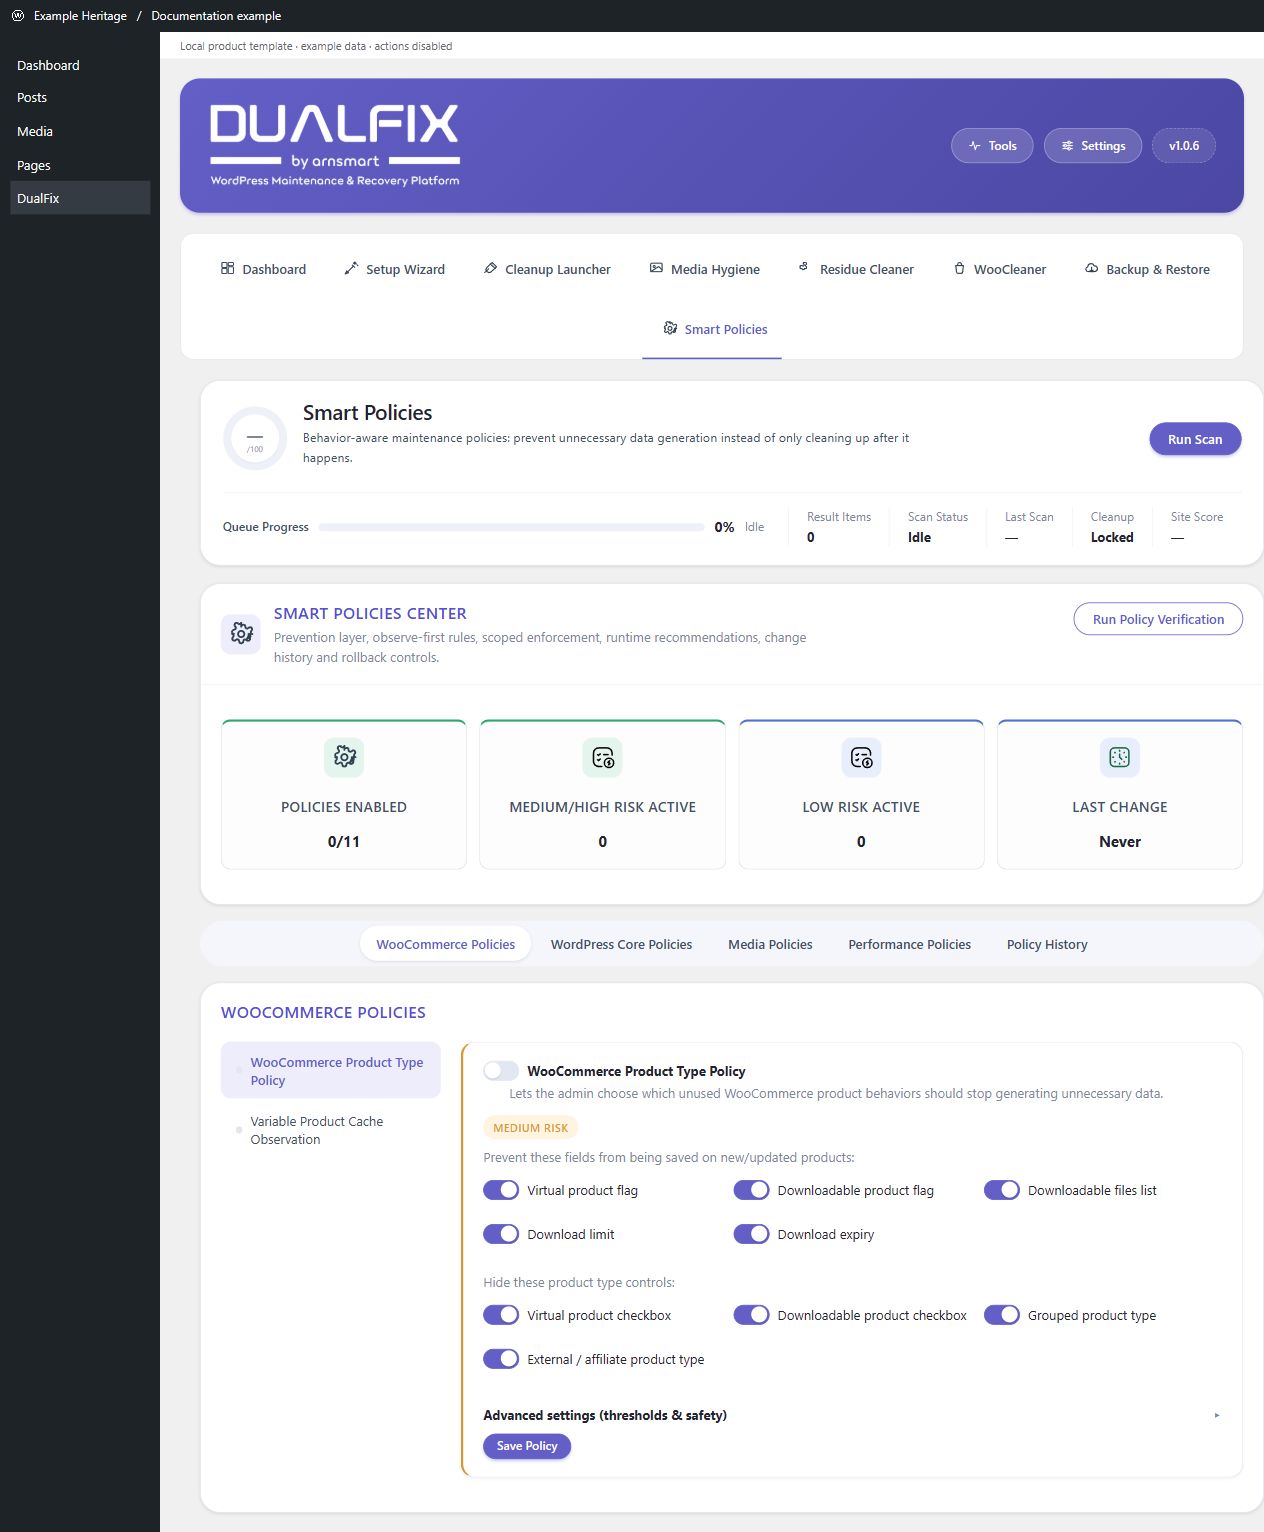Click the Cleanup Launcher brush icon
1264x1532 pixels.
(490, 268)
